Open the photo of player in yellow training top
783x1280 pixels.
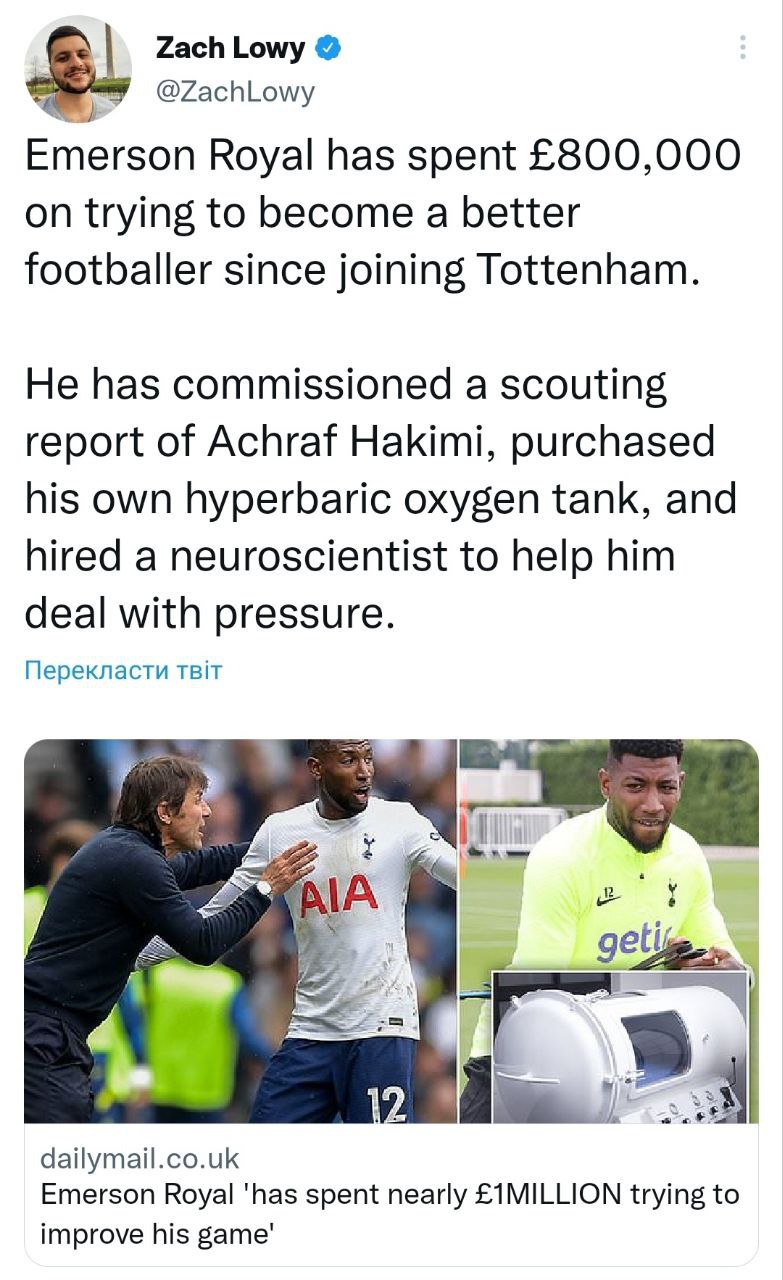(x=608, y=850)
